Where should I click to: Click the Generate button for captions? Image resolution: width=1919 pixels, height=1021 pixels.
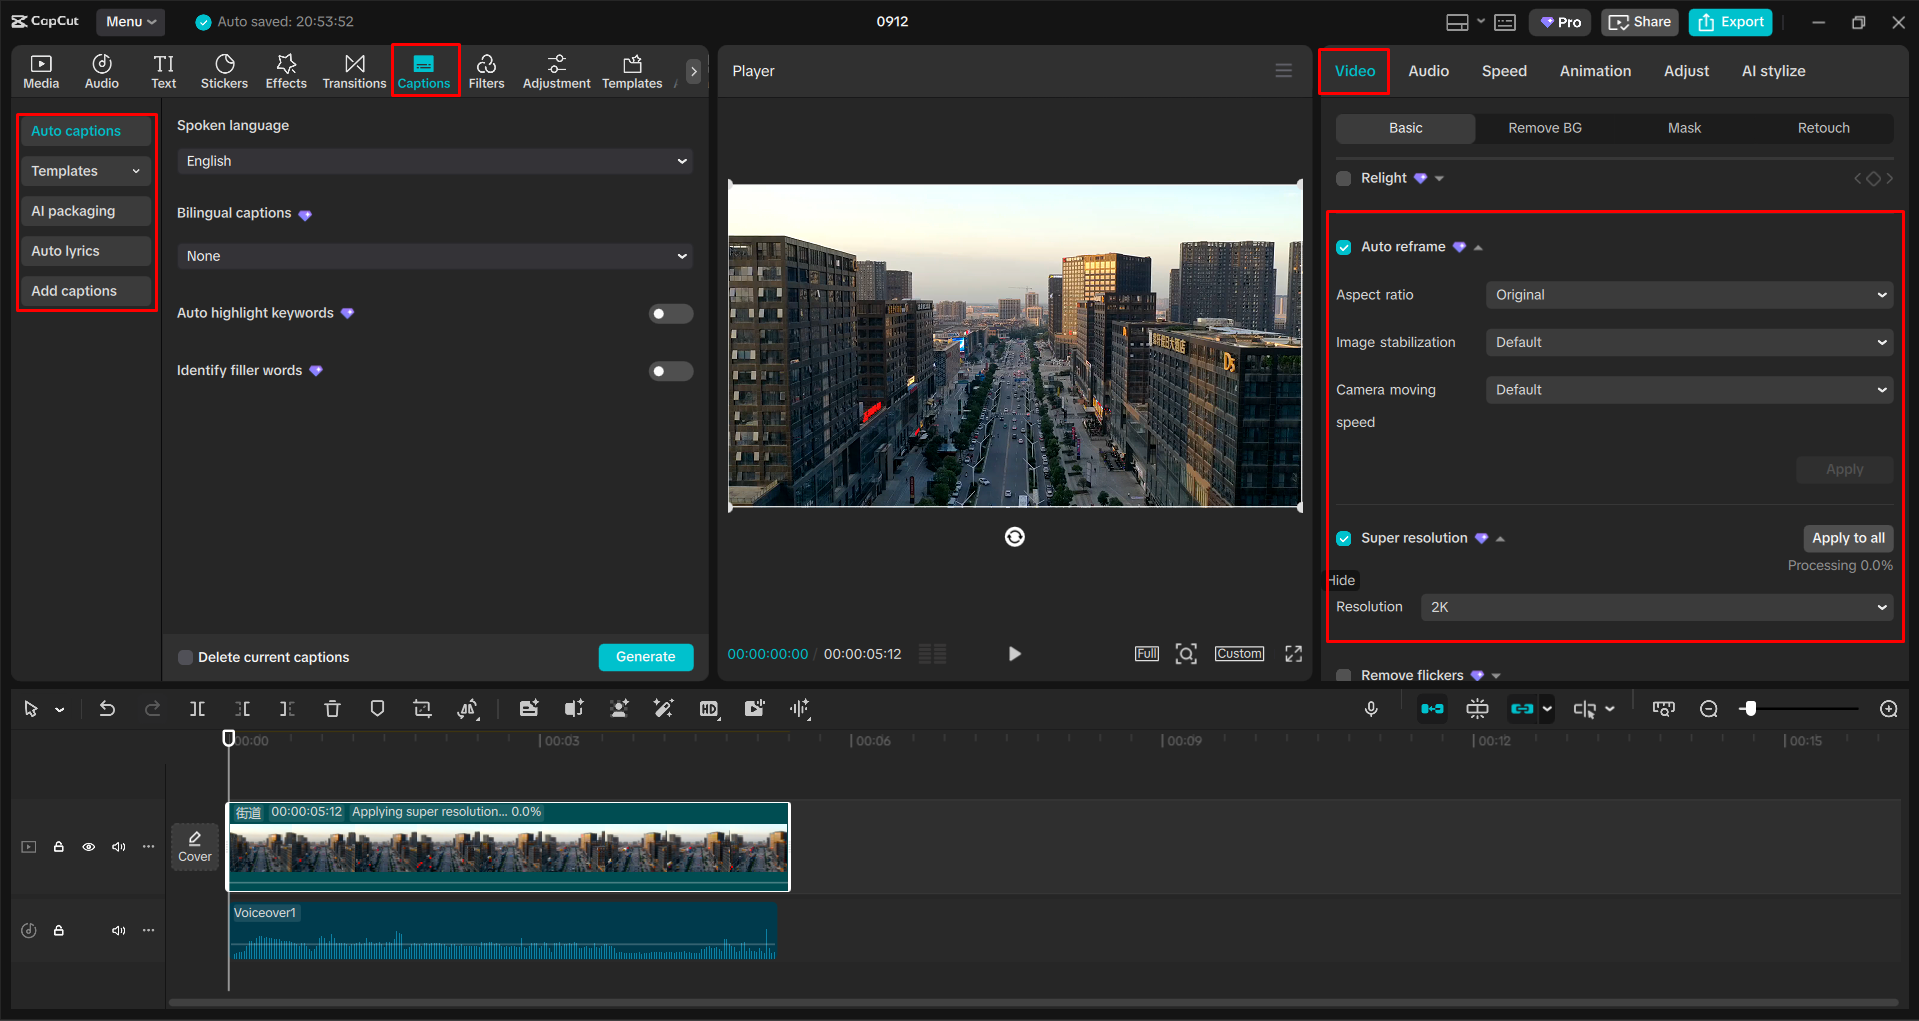tap(645, 657)
